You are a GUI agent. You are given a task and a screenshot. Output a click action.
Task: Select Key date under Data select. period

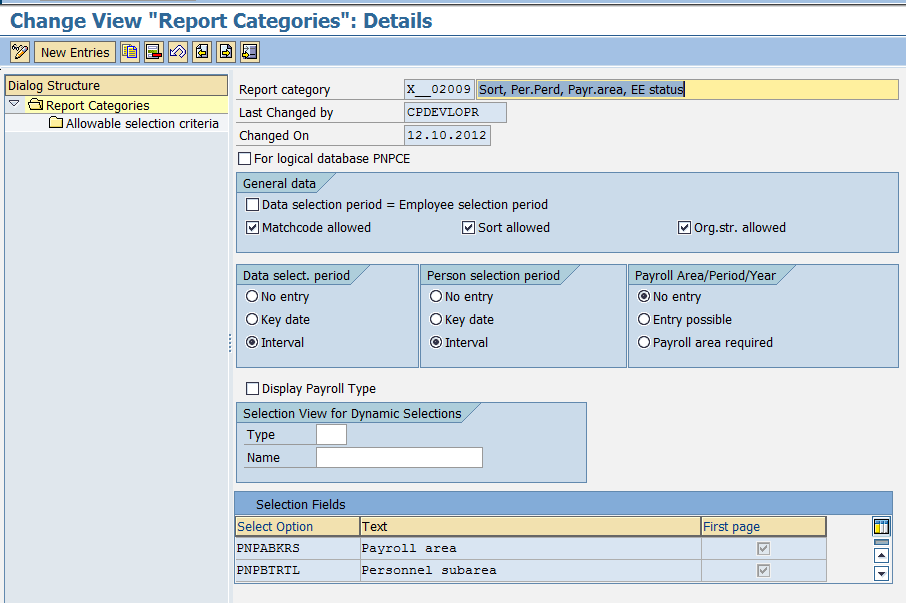[252, 319]
